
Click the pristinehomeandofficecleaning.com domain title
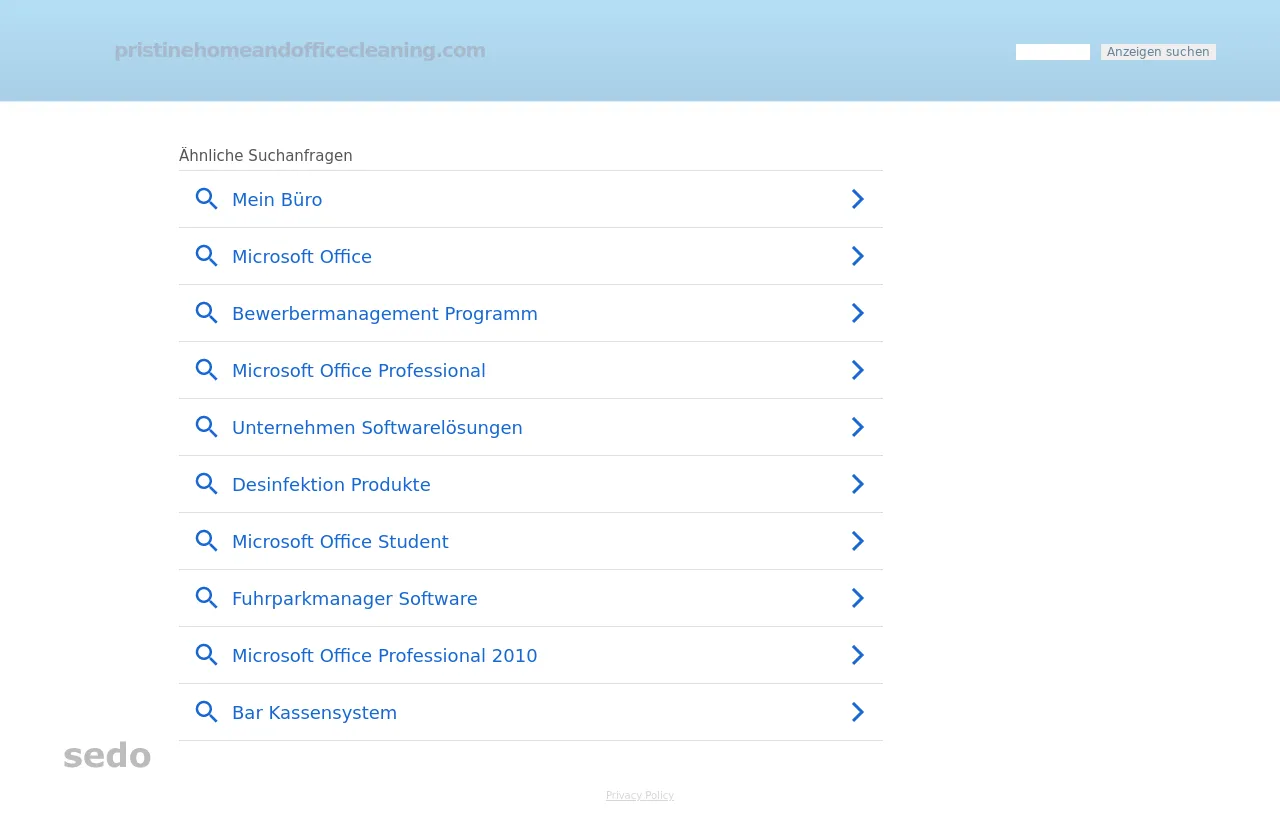pyautogui.click(x=300, y=50)
